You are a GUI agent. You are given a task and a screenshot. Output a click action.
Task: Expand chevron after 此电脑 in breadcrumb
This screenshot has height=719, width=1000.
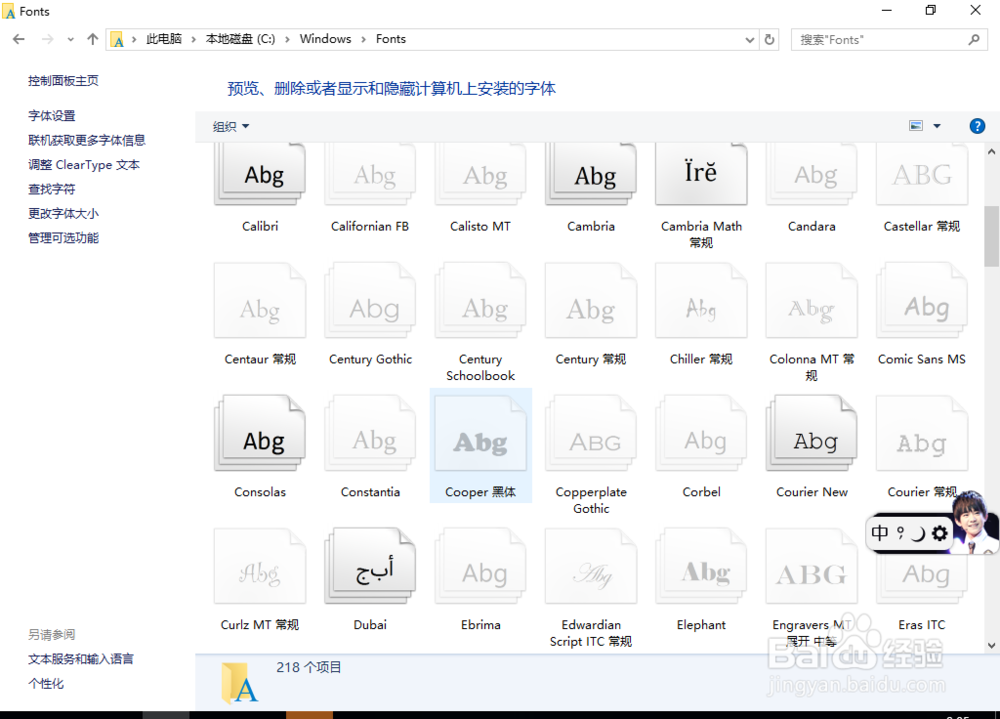[194, 40]
